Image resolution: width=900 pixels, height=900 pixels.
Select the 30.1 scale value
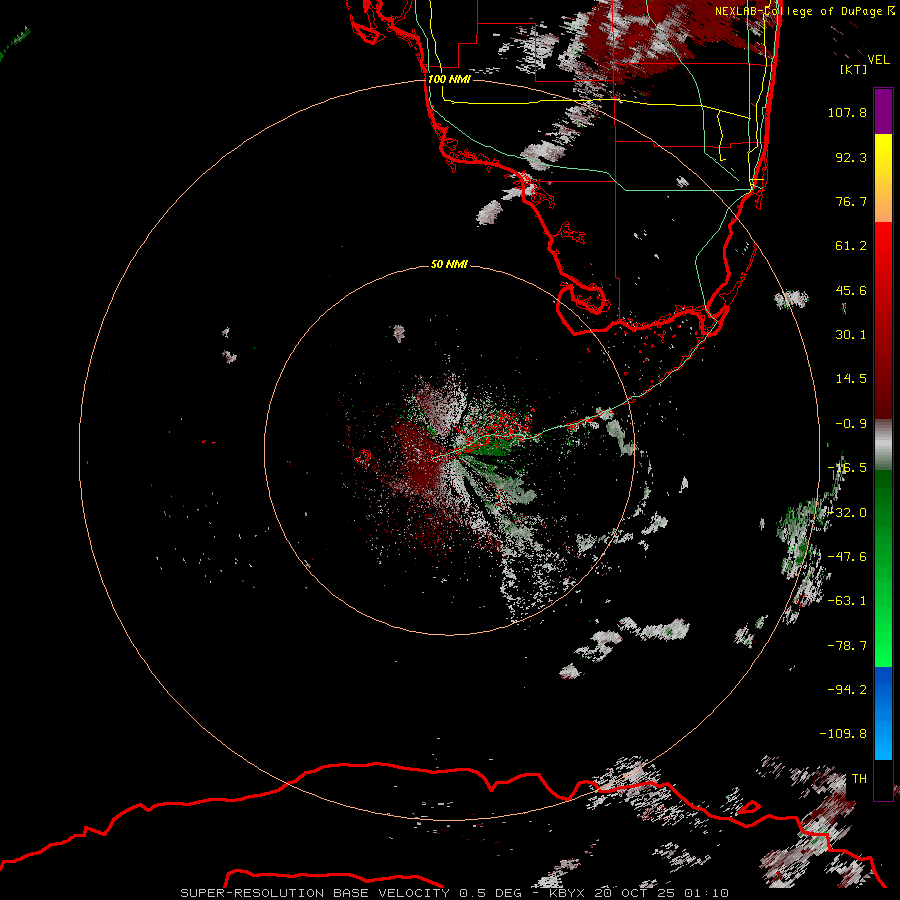point(851,335)
